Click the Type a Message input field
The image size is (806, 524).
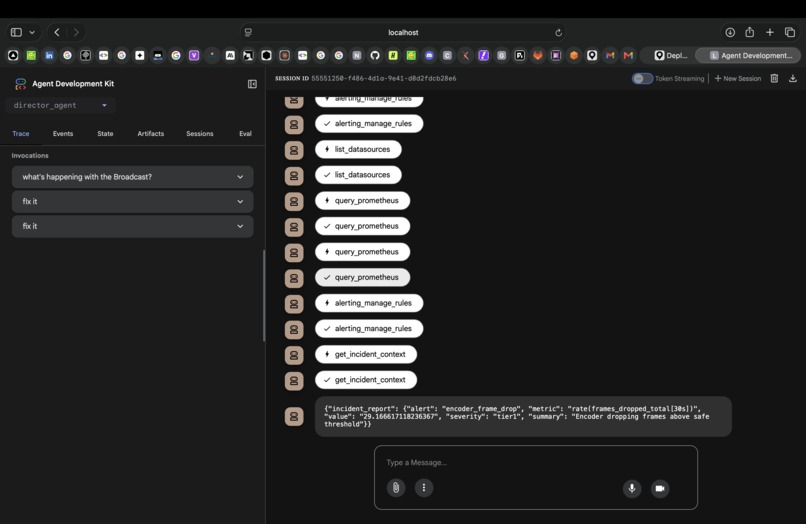point(536,462)
